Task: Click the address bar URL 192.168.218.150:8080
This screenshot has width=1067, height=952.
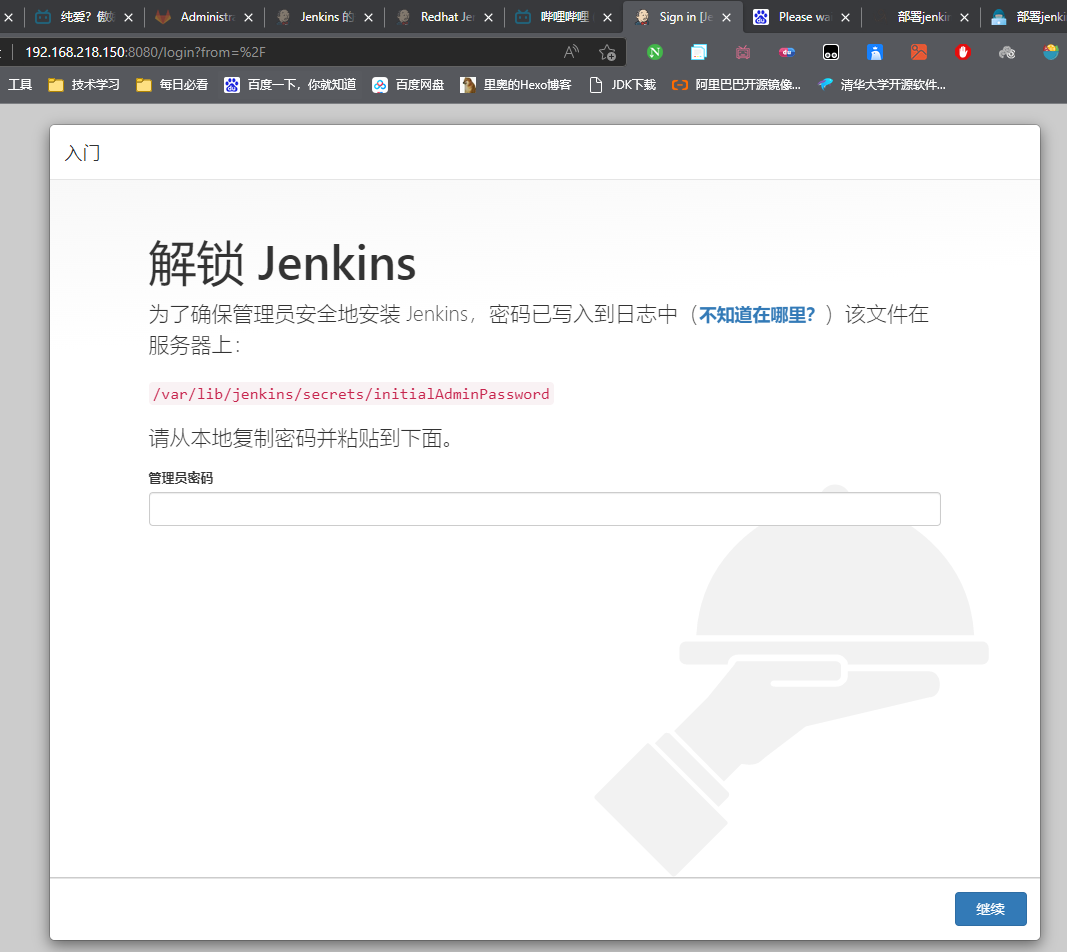Action: tap(145, 52)
